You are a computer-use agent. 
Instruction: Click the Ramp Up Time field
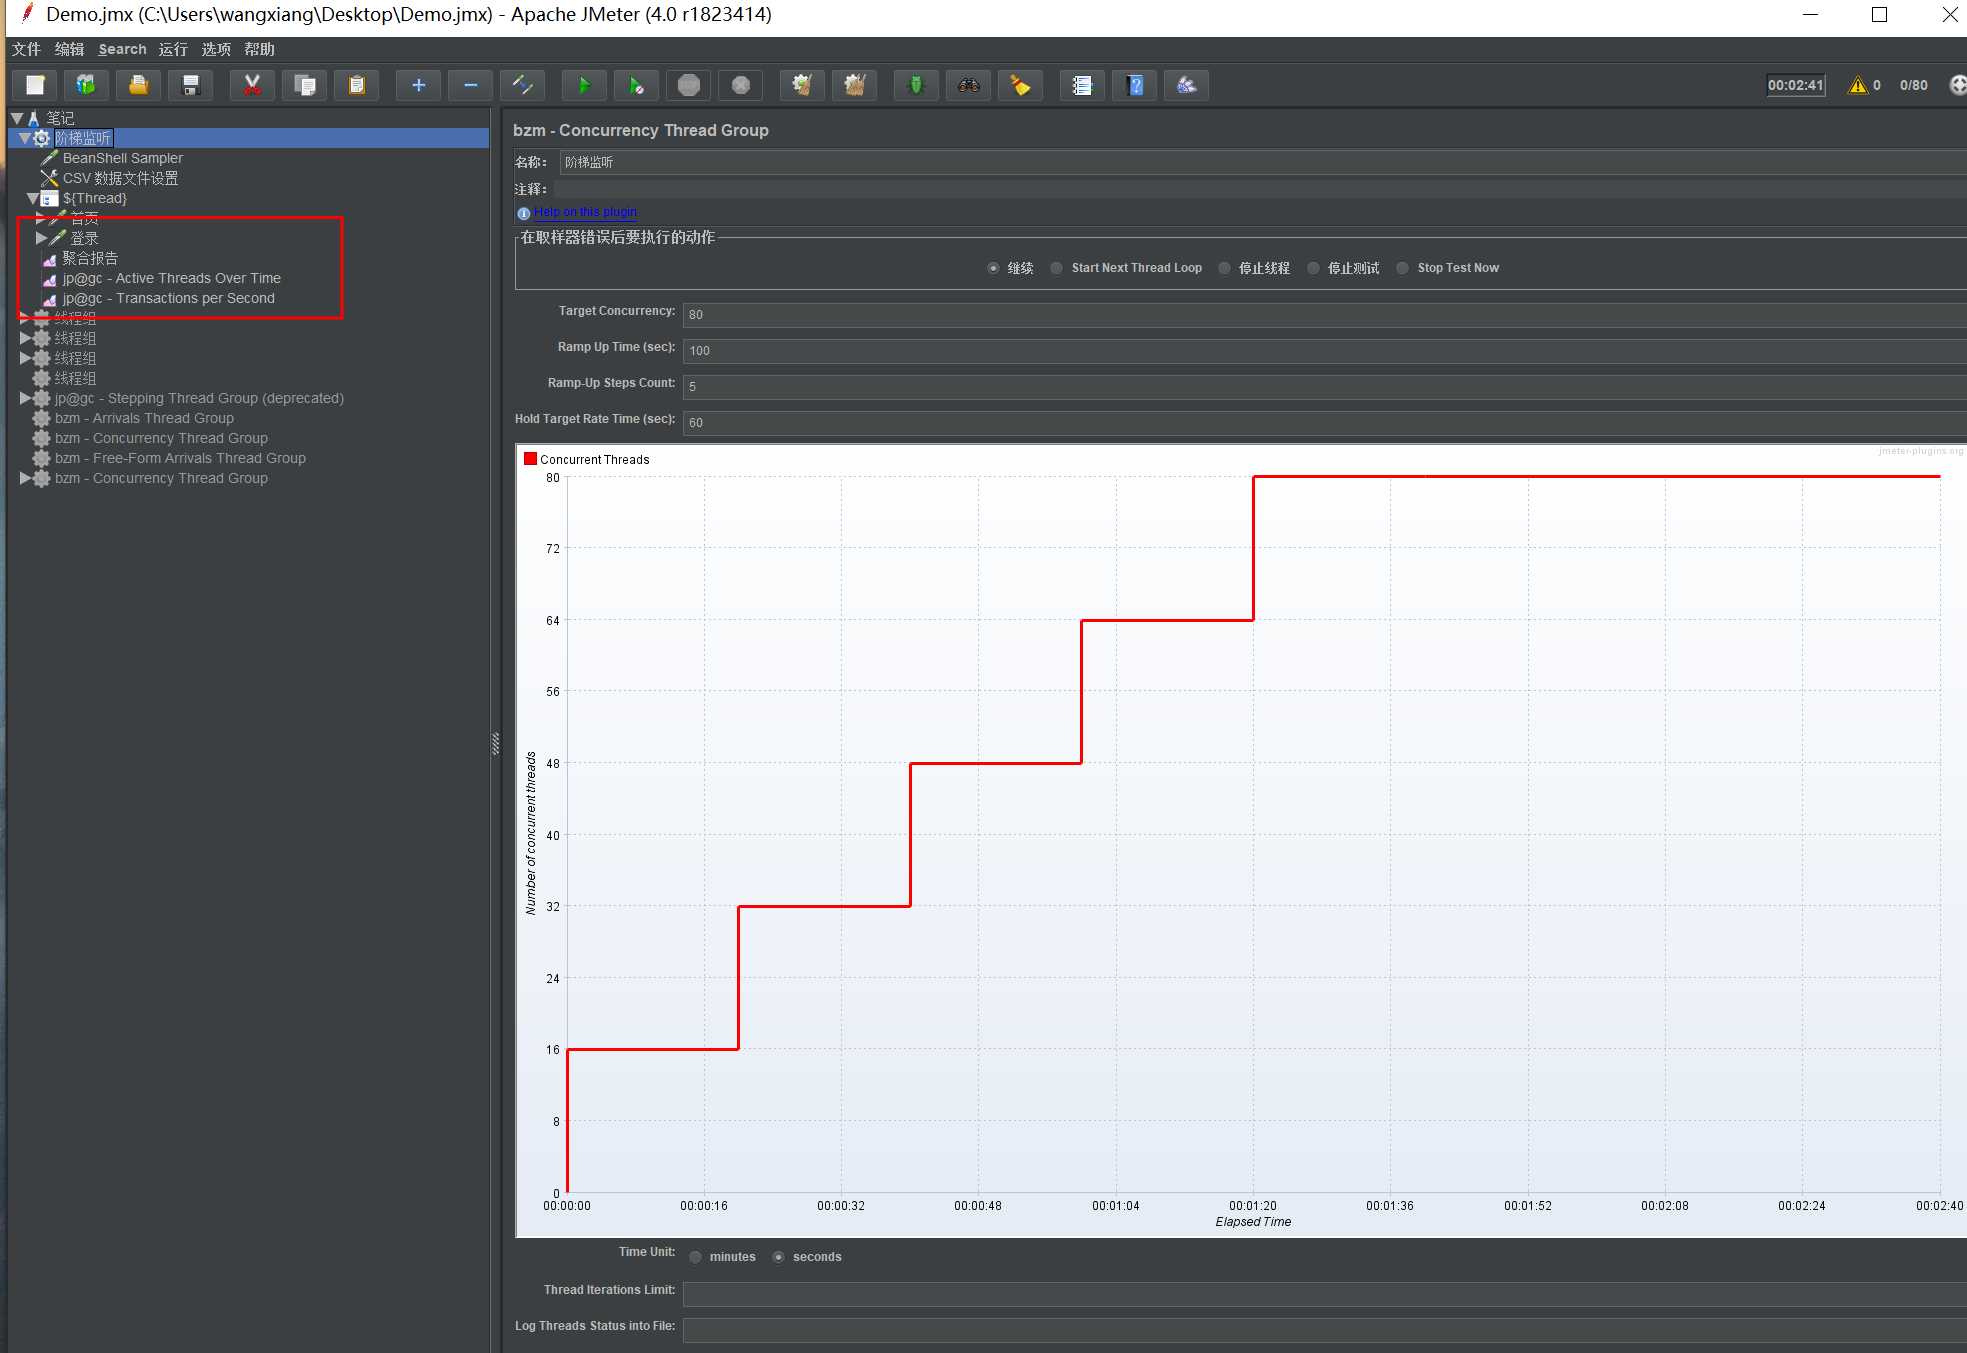coord(1324,350)
